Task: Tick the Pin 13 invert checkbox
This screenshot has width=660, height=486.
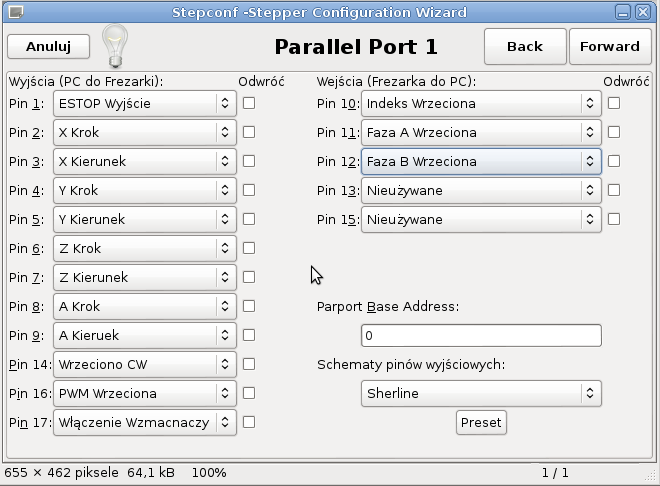Action: pyautogui.click(x=614, y=190)
